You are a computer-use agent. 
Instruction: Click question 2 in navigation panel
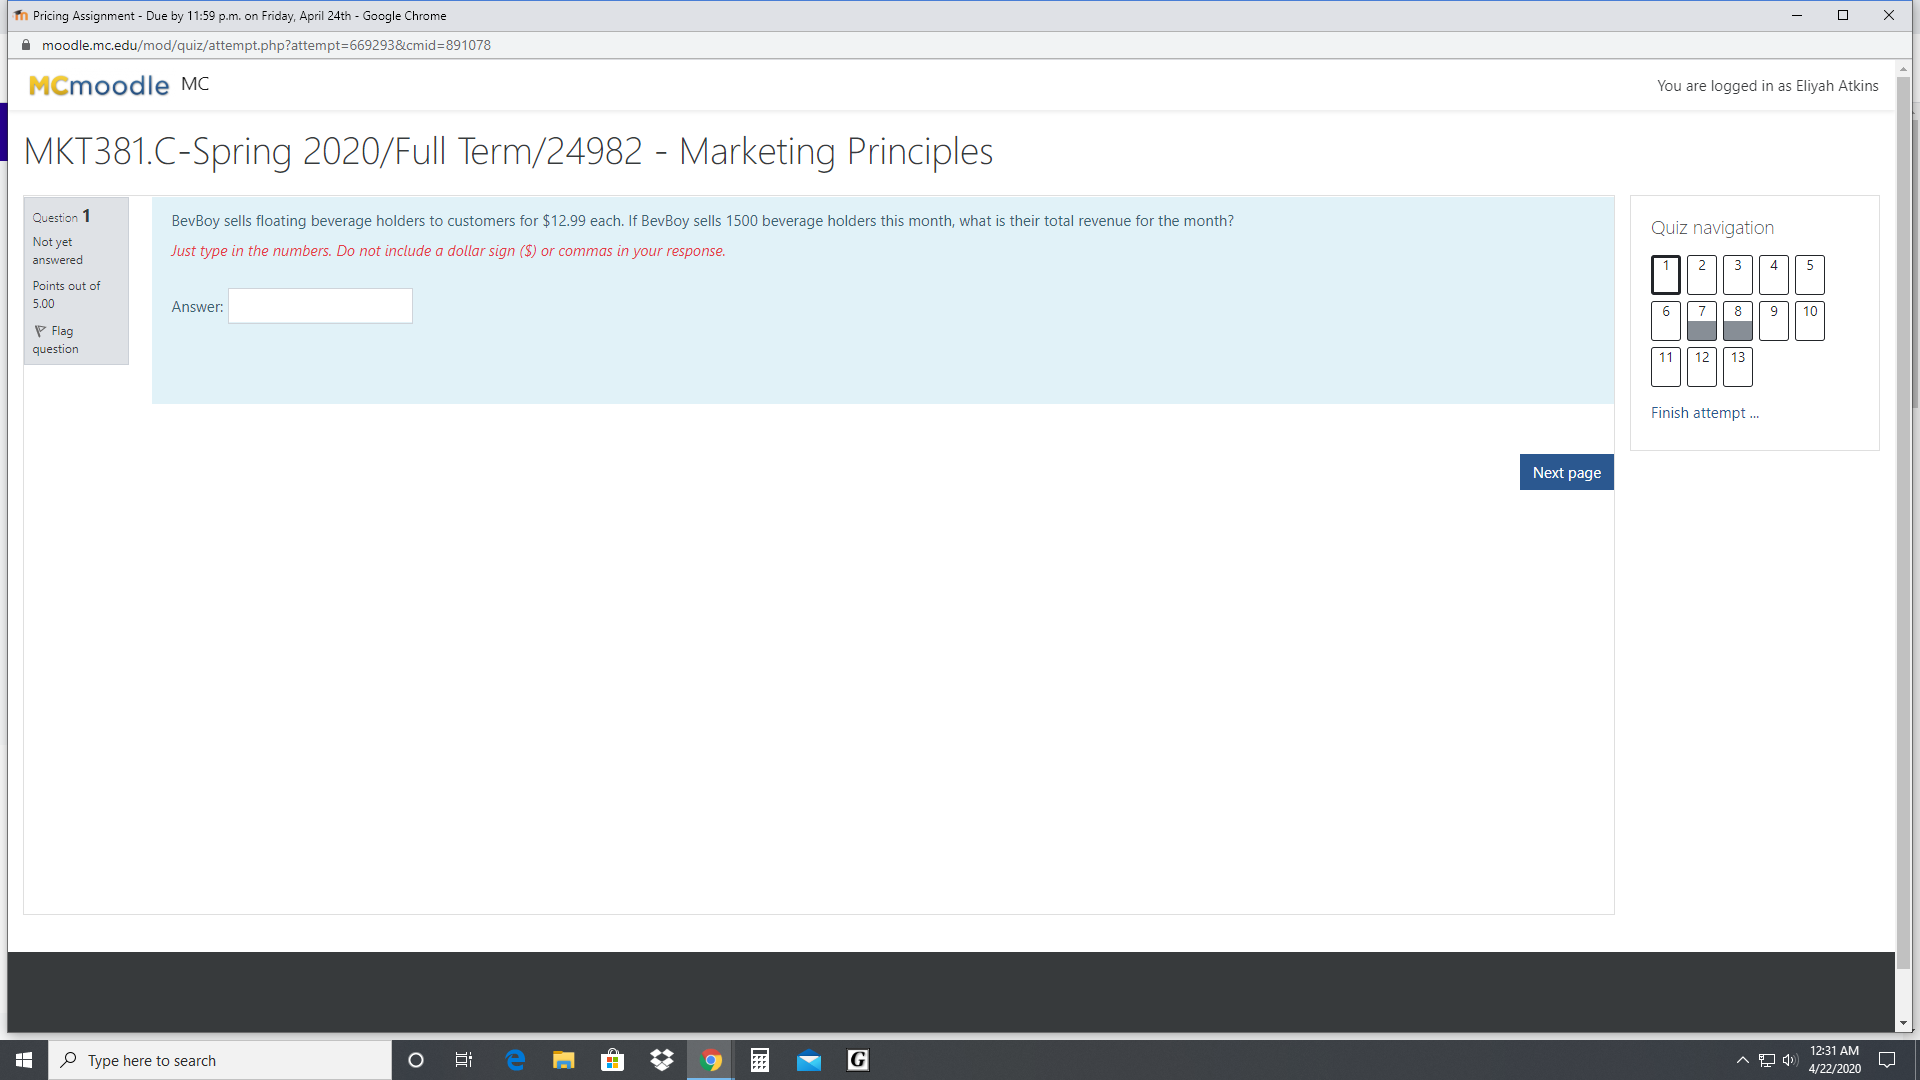[x=1702, y=272]
